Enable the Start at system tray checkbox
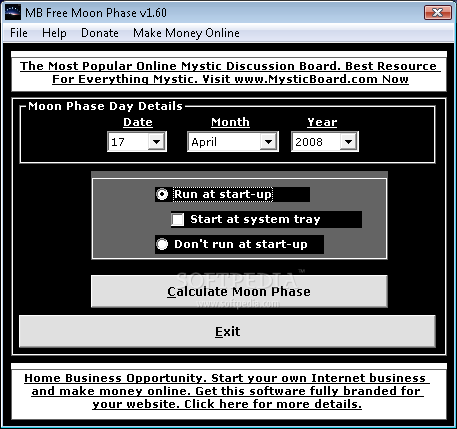This screenshot has height=429, width=457. click(178, 219)
